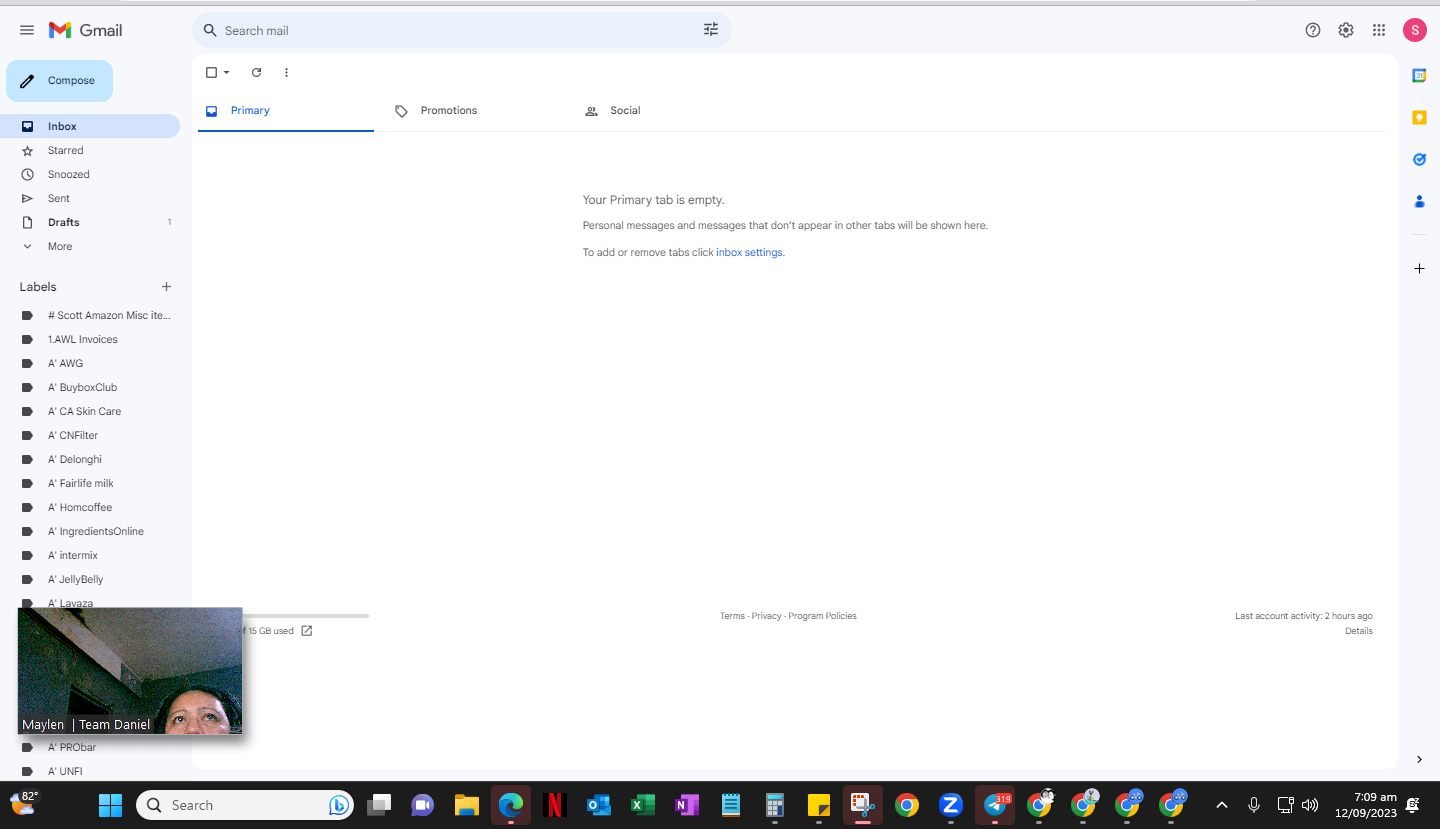
Task: Open Telegram from the taskbar
Action: click(995, 805)
